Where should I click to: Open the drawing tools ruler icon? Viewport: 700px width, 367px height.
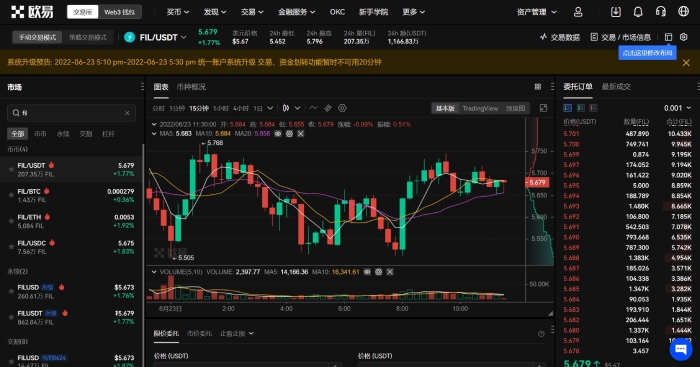328,108
